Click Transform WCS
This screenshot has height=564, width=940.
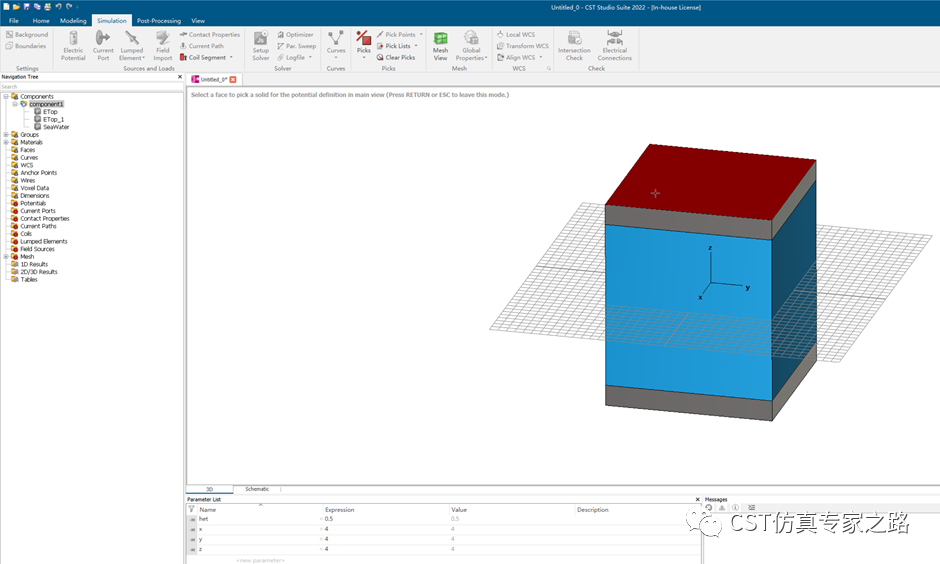[522, 46]
